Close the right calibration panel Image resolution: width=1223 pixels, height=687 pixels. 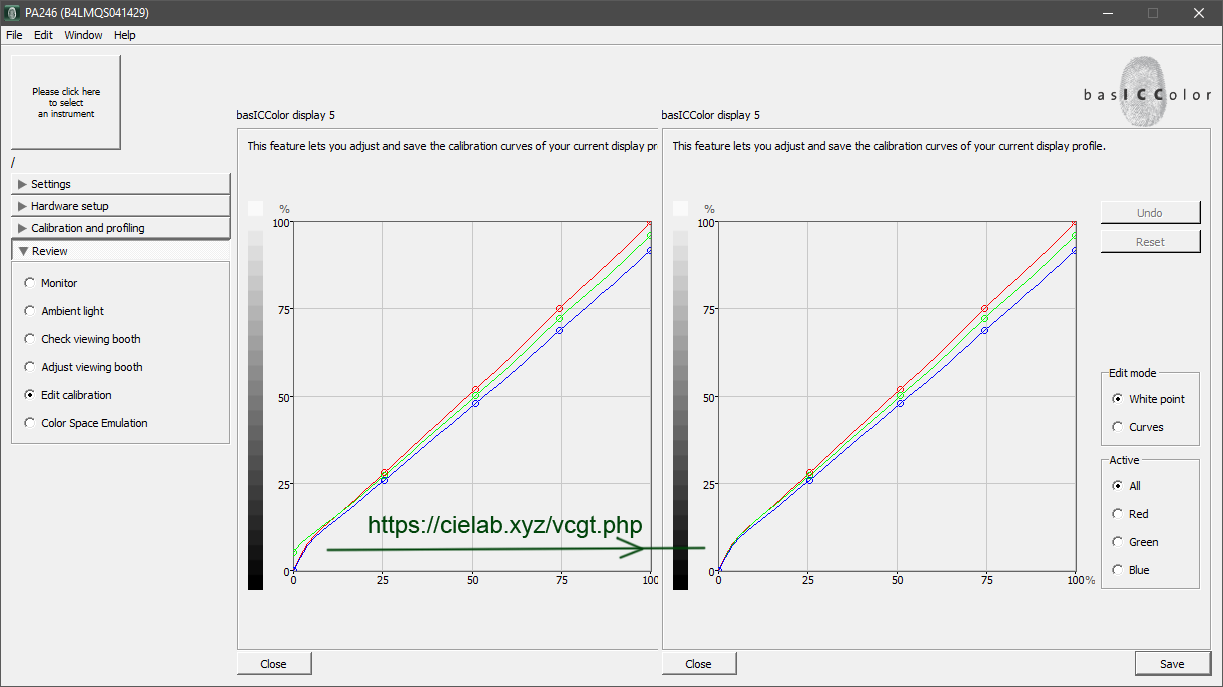(698, 664)
